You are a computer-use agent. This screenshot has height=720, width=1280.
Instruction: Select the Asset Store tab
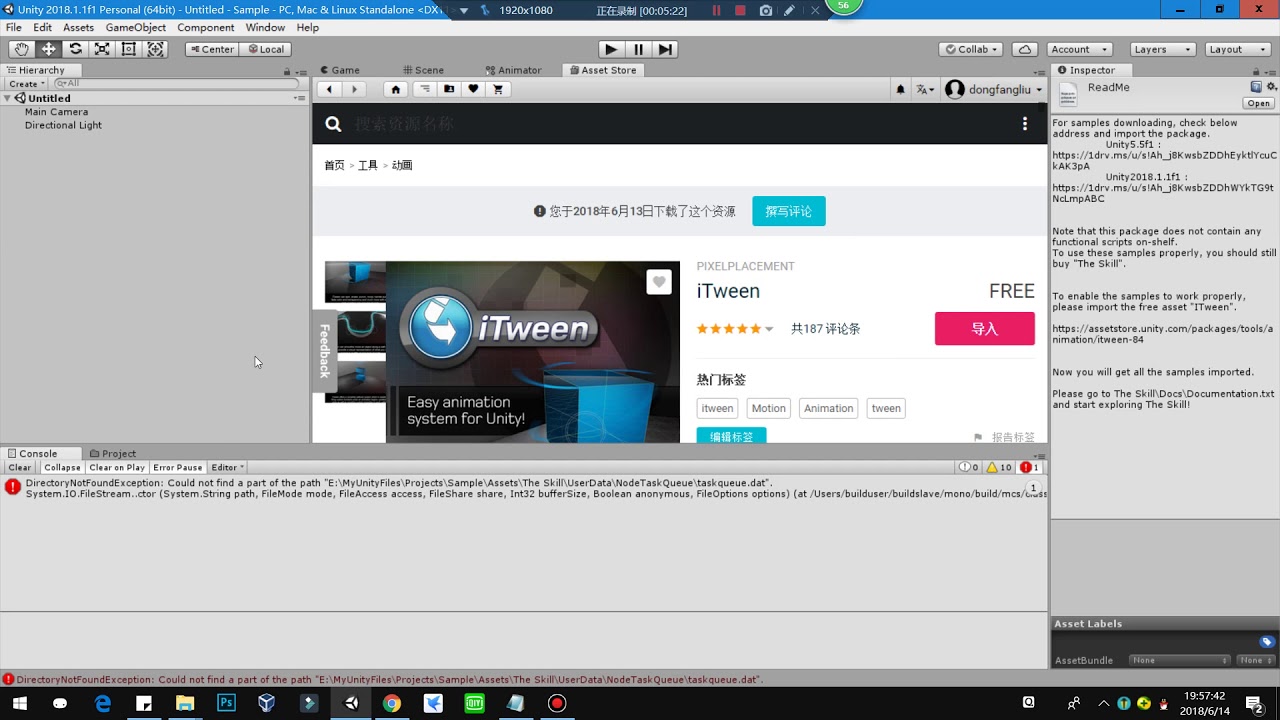click(x=603, y=70)
